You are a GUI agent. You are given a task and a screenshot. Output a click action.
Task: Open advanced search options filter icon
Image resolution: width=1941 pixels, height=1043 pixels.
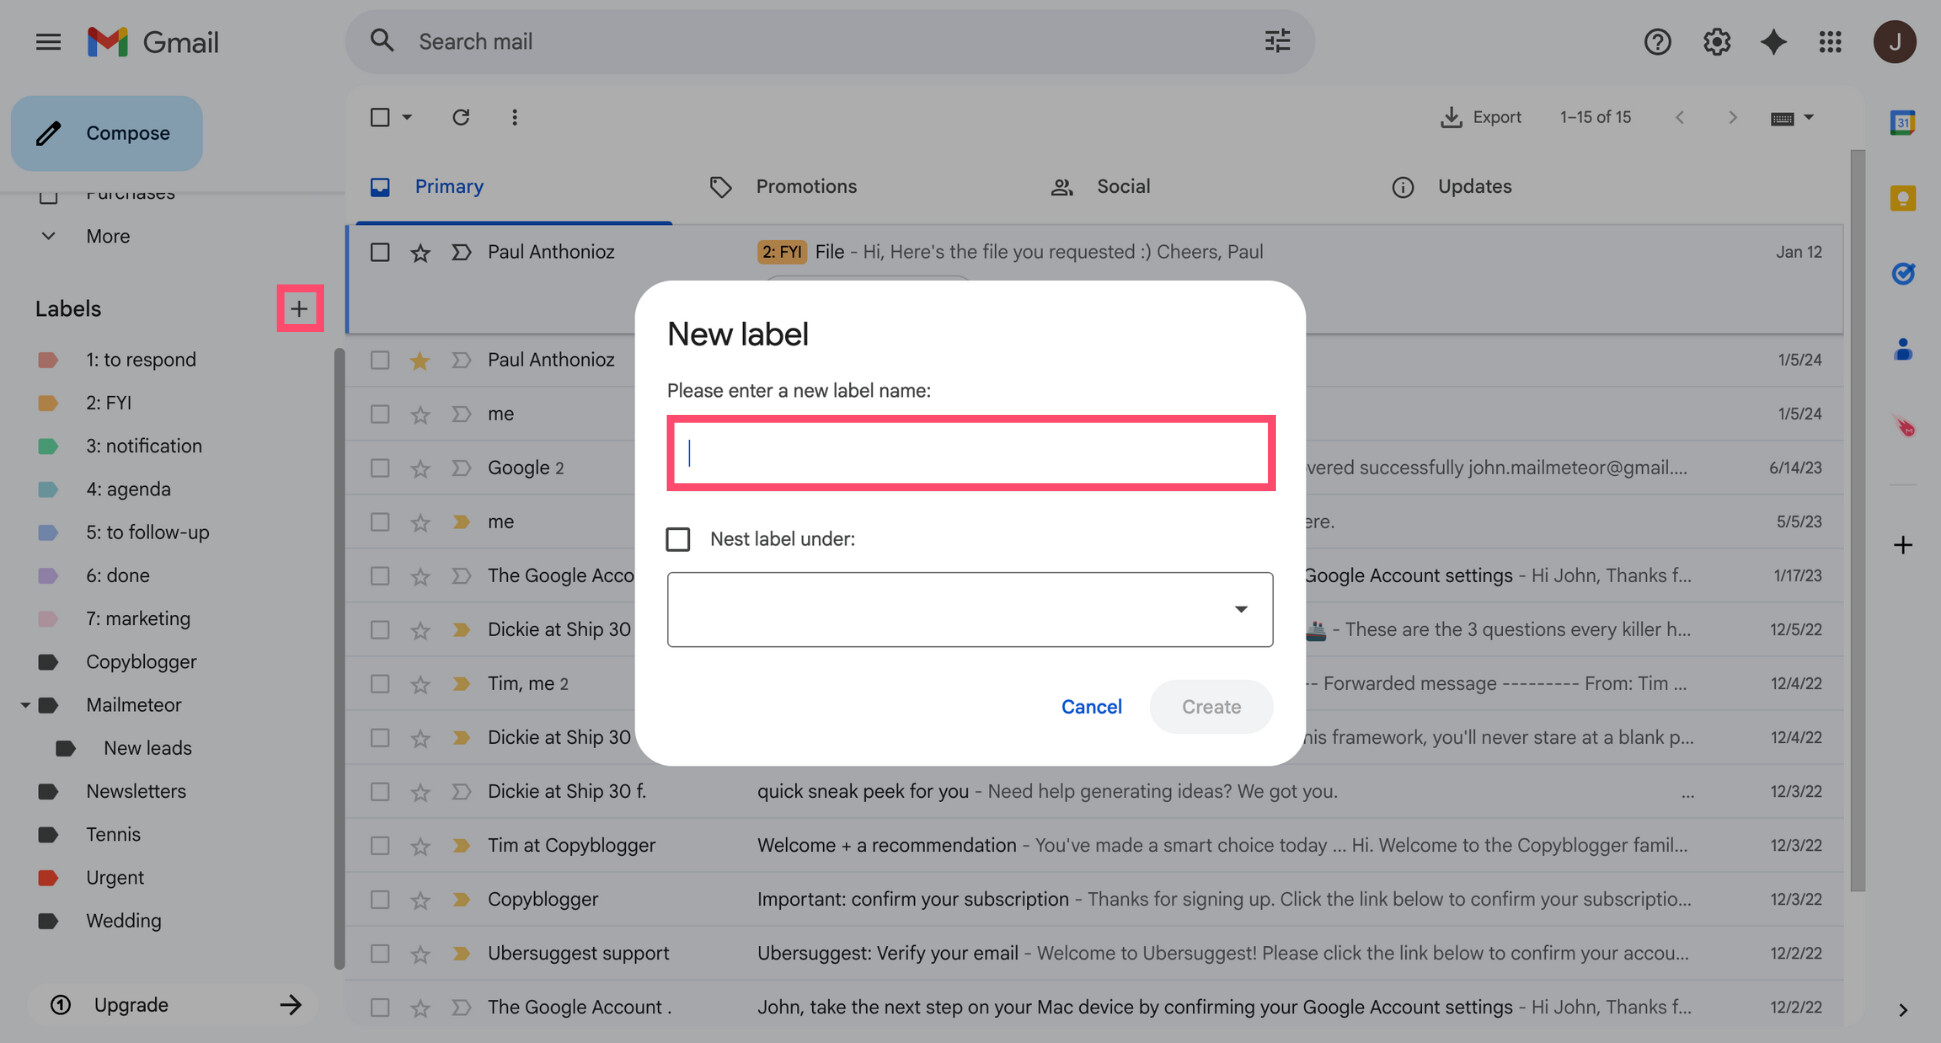(x=1276, y=41)
